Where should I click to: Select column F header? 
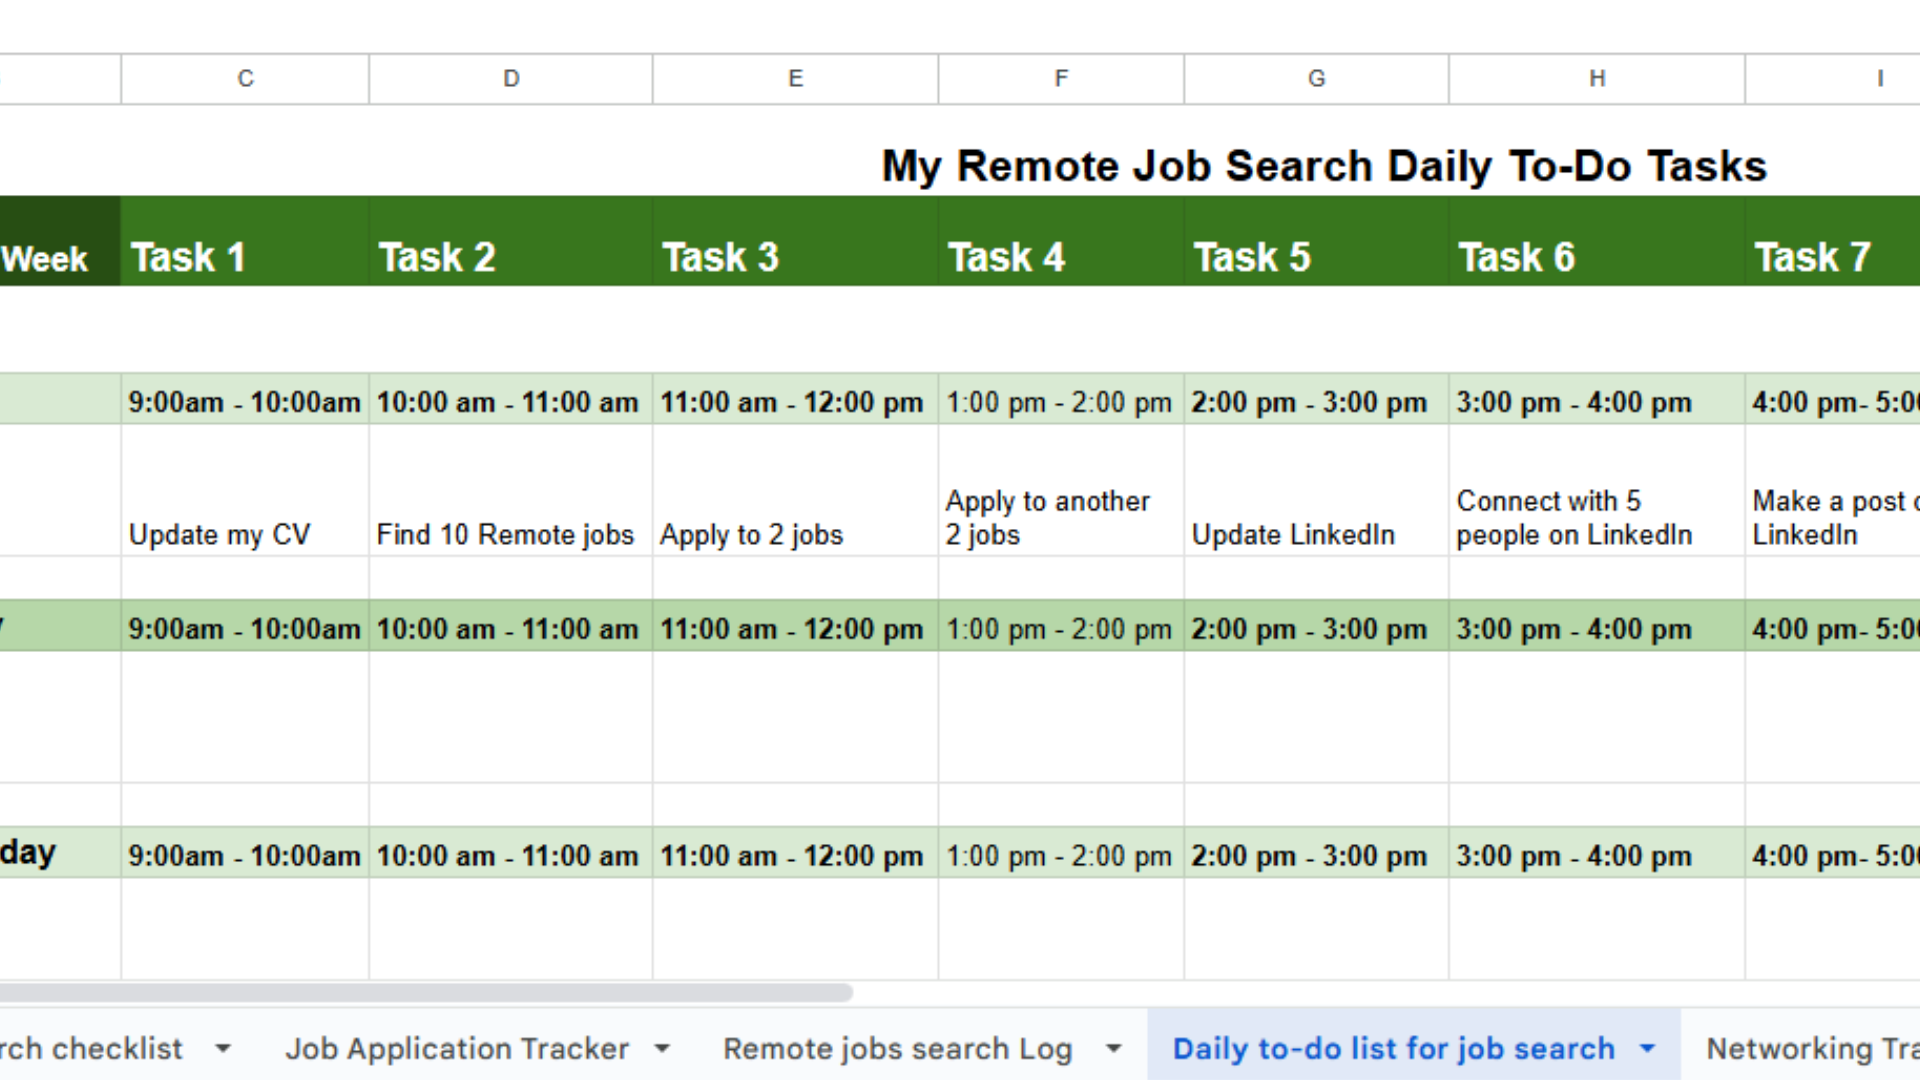(1061, 79)
